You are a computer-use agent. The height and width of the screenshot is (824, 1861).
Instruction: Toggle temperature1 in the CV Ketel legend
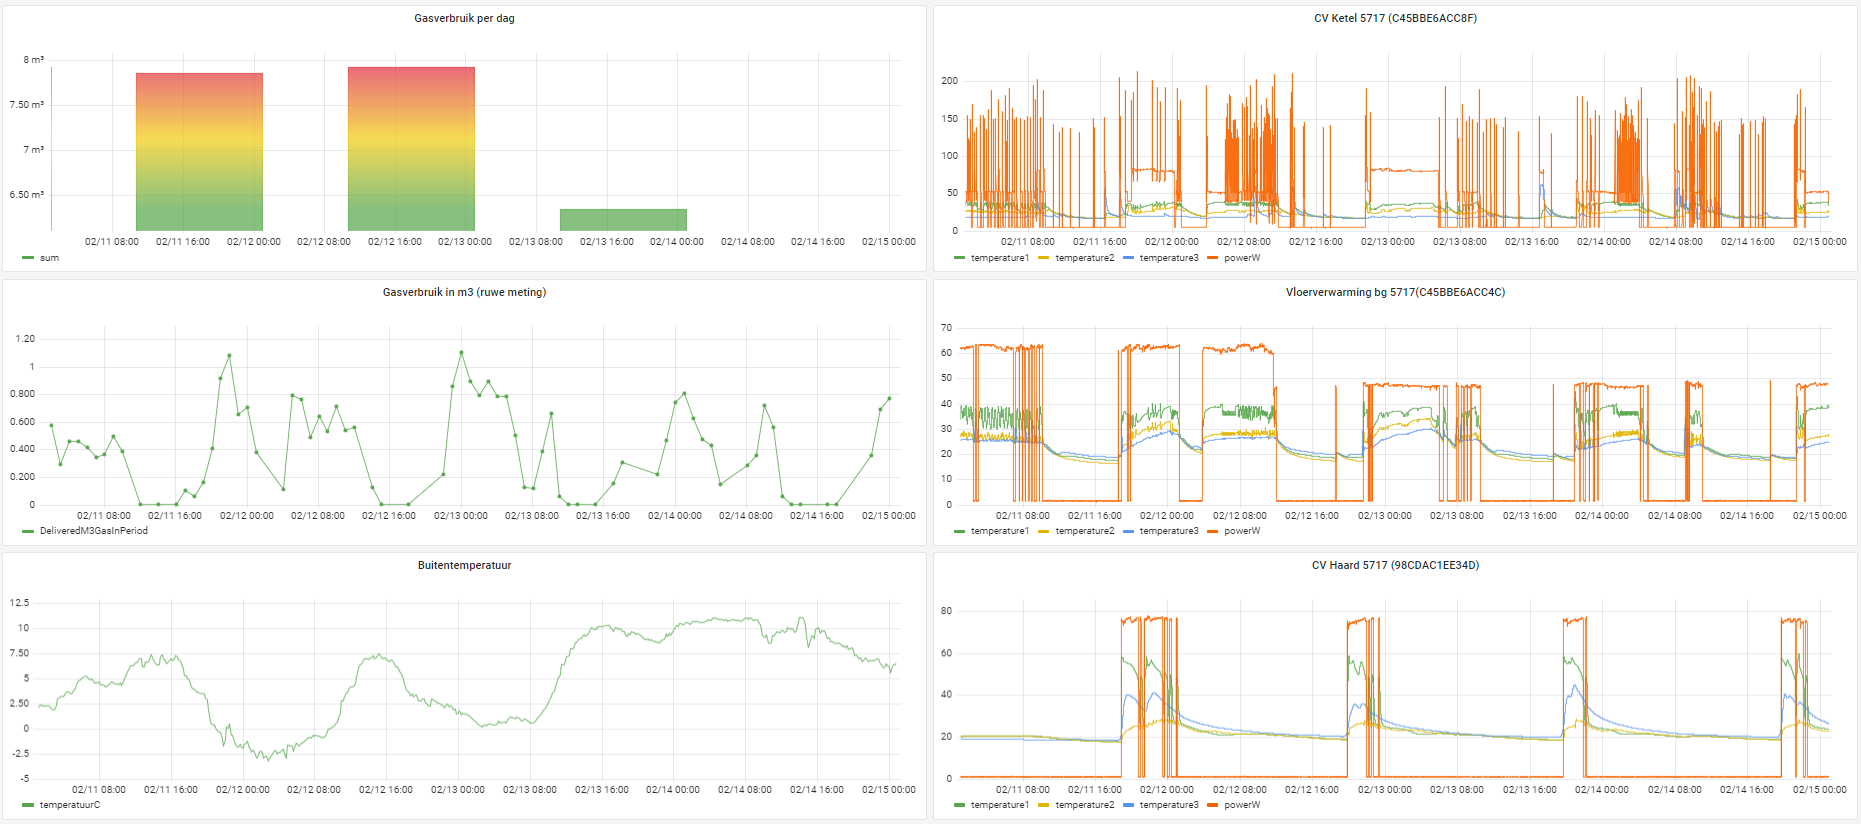tap(999, 258)
